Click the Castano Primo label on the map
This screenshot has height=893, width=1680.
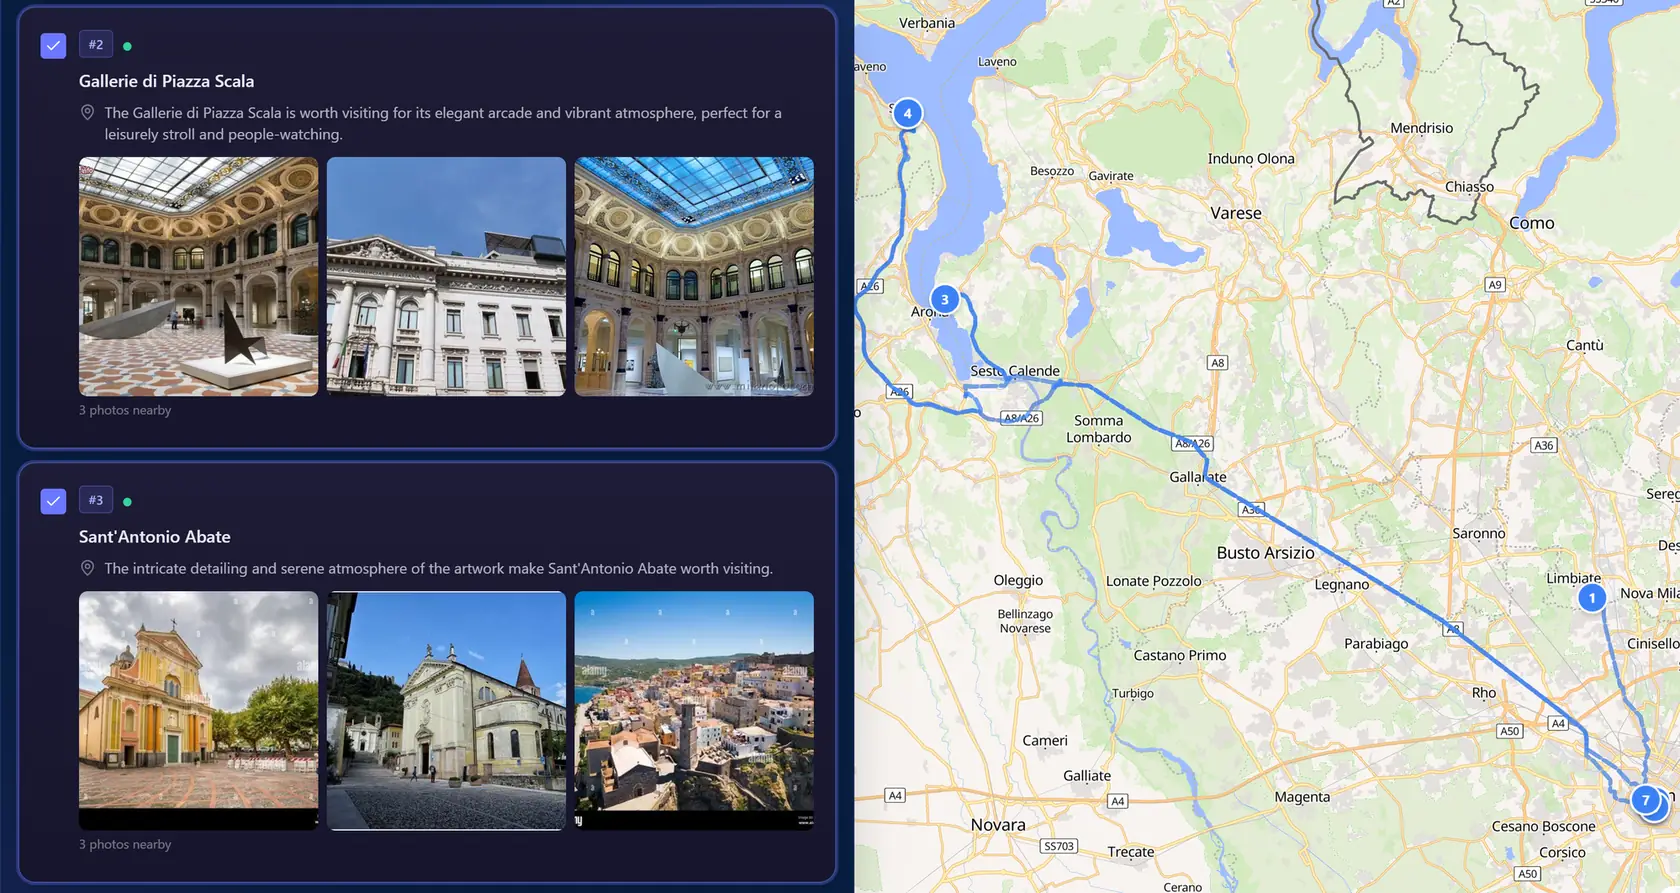(1180, 656)
